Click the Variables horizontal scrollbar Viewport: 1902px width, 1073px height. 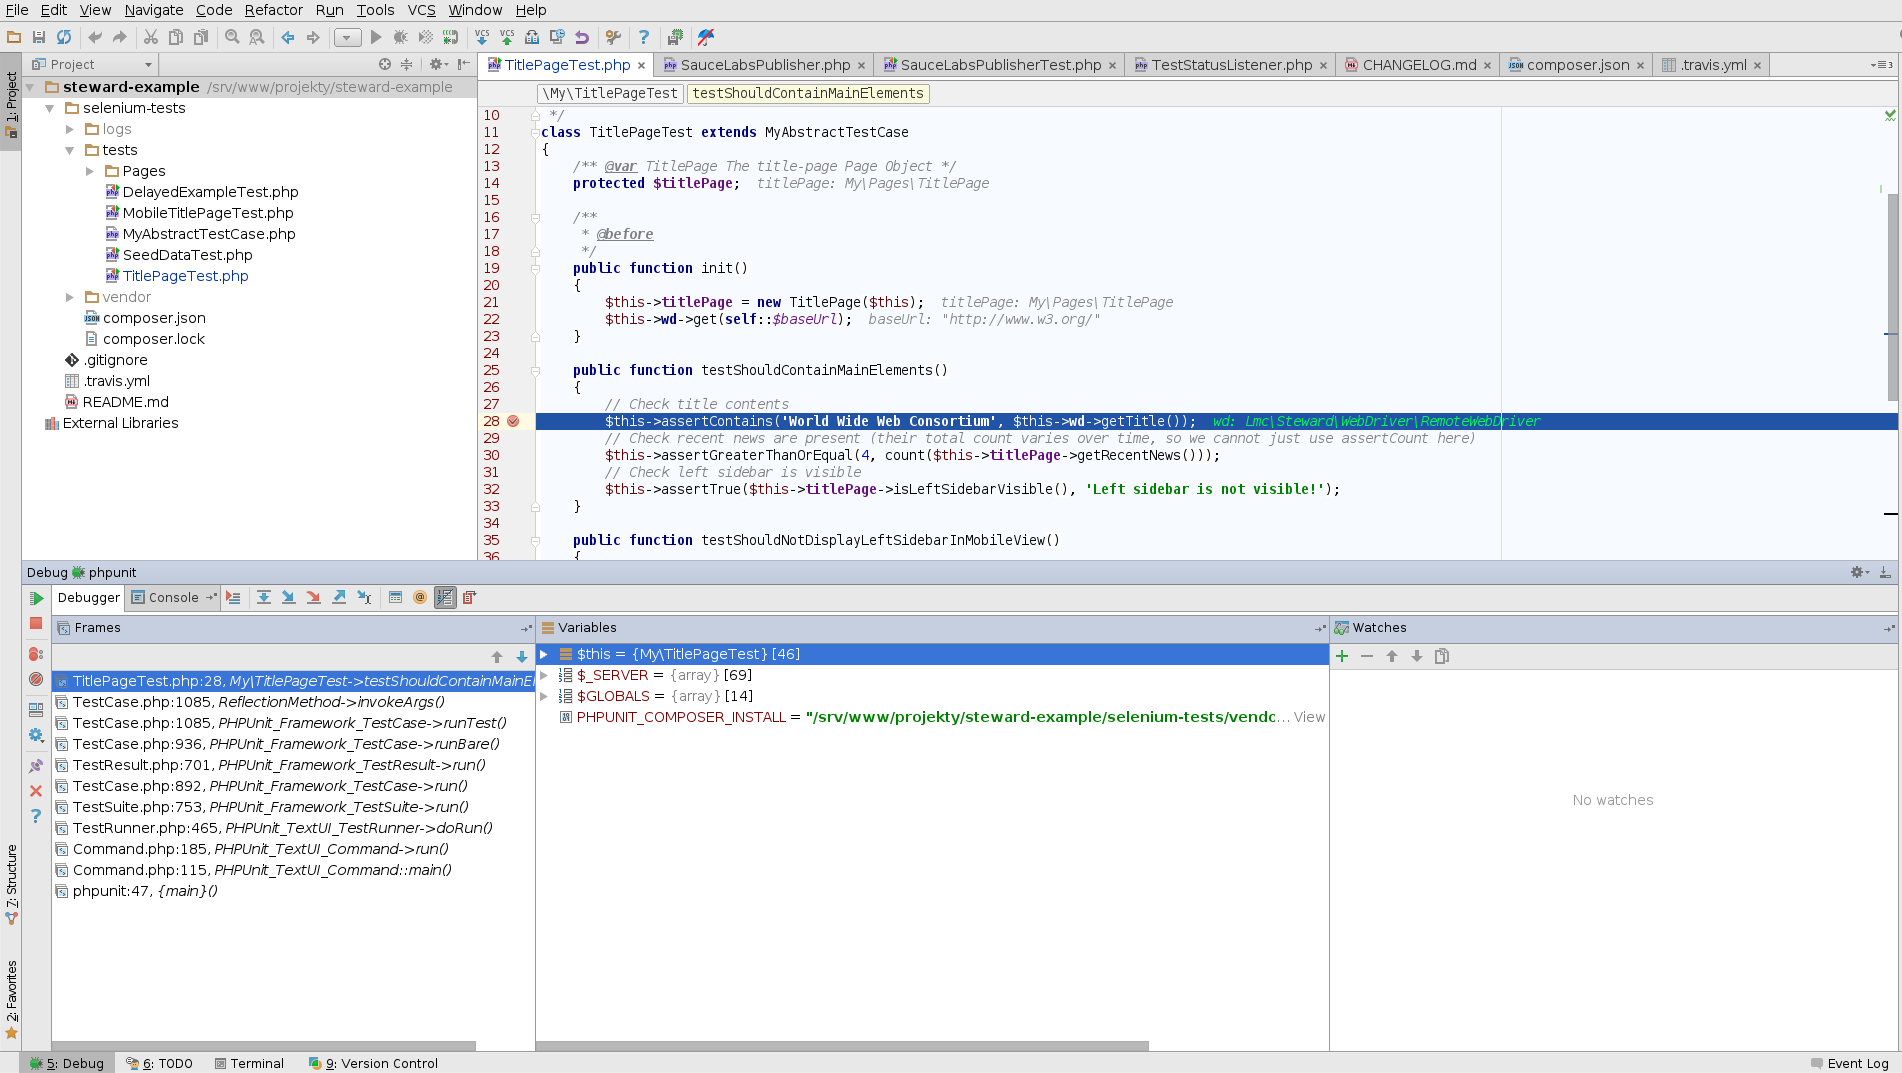(843, 1046)
